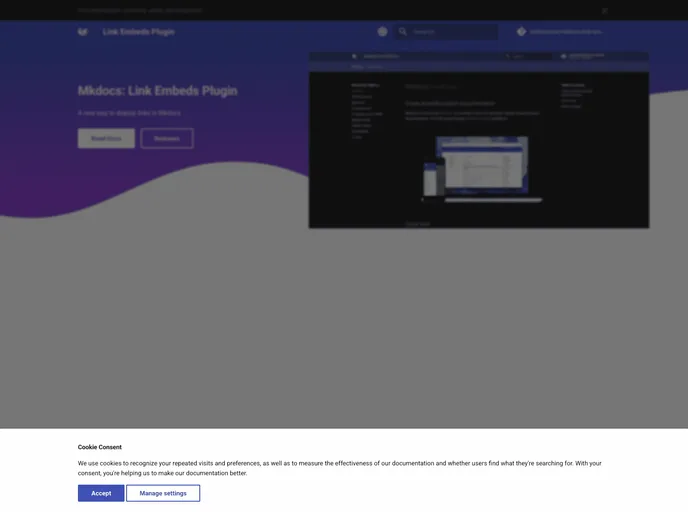This screenshot has width=688, height=512.
Task: Click the Mkdocs: Link Embeds Plugin heading
Action: click(x=158, y=91)
